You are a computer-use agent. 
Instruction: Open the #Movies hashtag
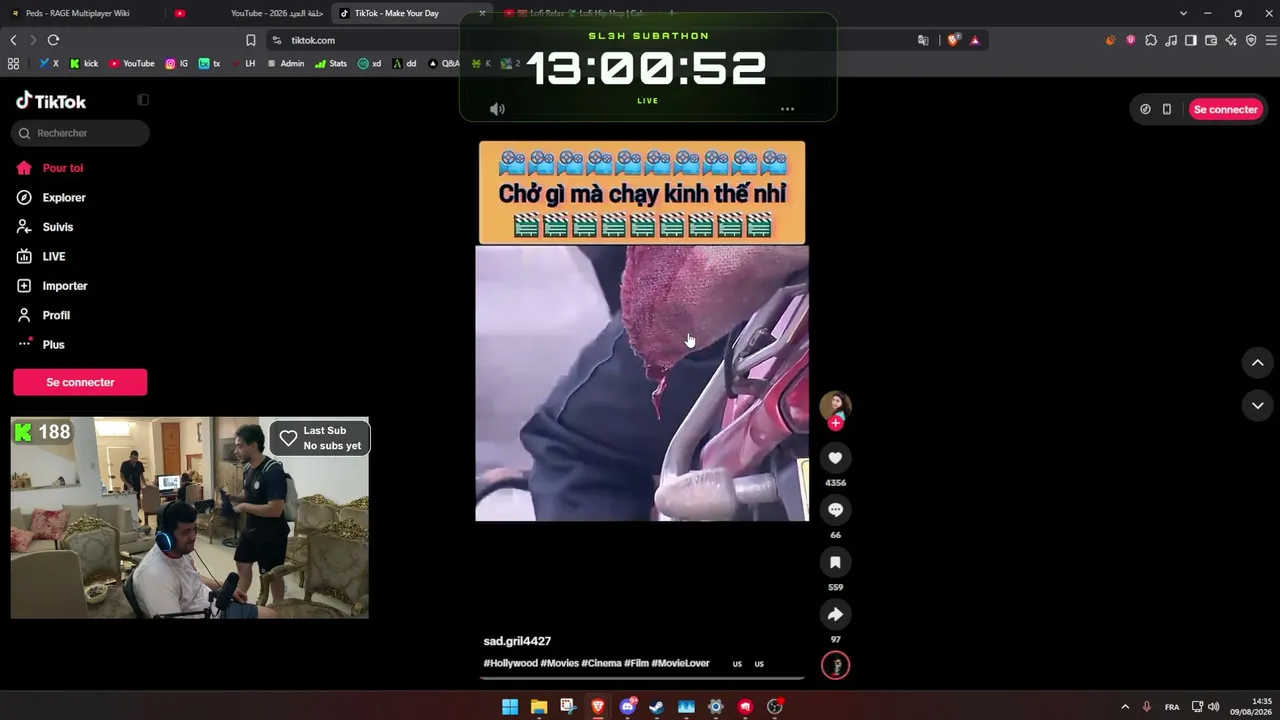560,663
